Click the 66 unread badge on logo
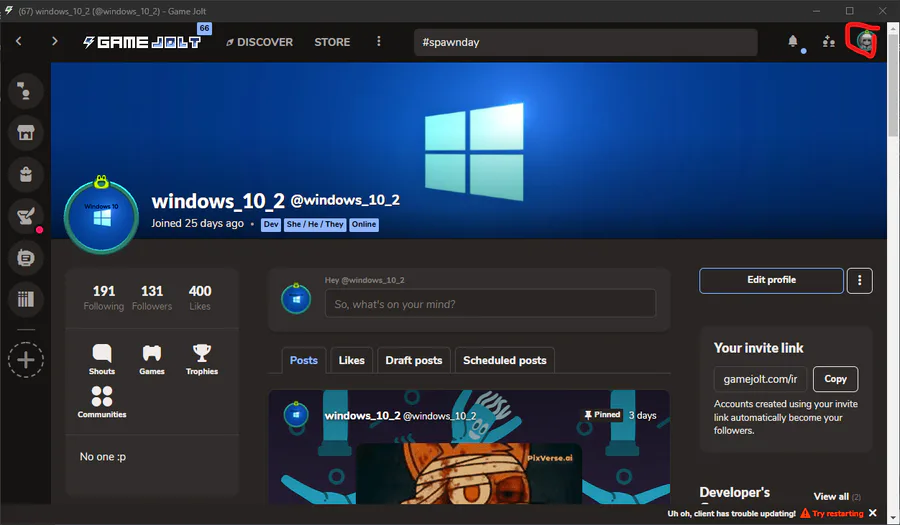 [x=204, y=28]
